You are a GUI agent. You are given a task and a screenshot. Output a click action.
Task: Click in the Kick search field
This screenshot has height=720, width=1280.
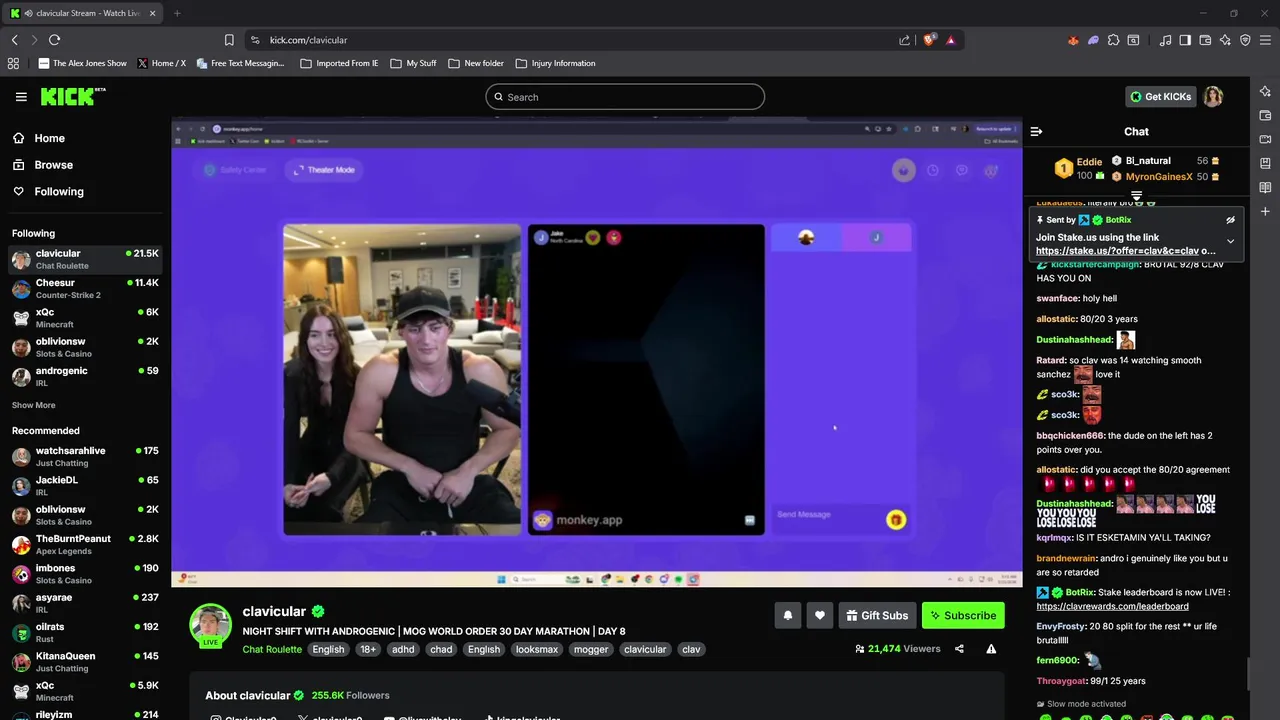coord(625,97)
